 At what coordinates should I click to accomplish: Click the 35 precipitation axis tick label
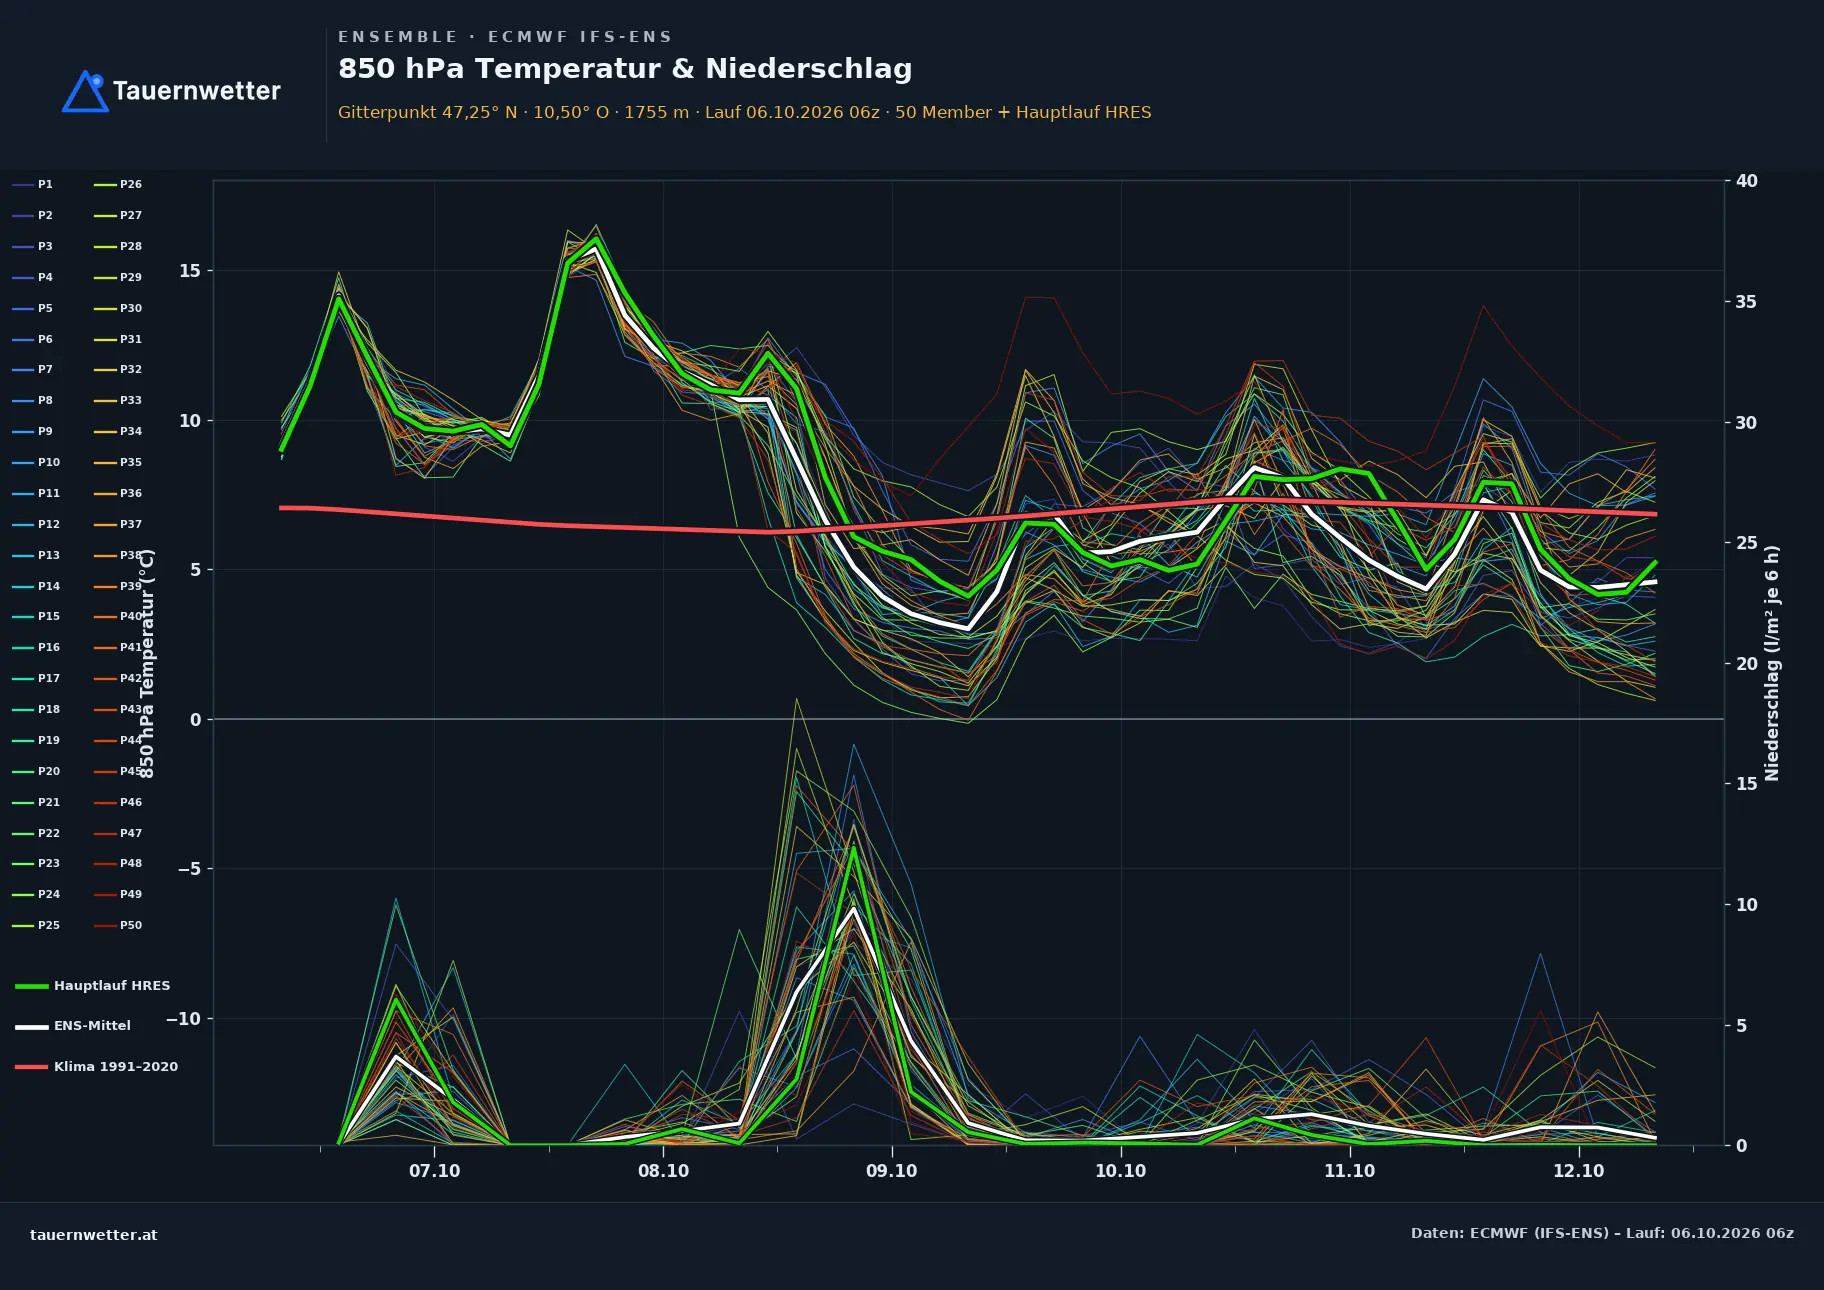click(x=1747, y=302)
